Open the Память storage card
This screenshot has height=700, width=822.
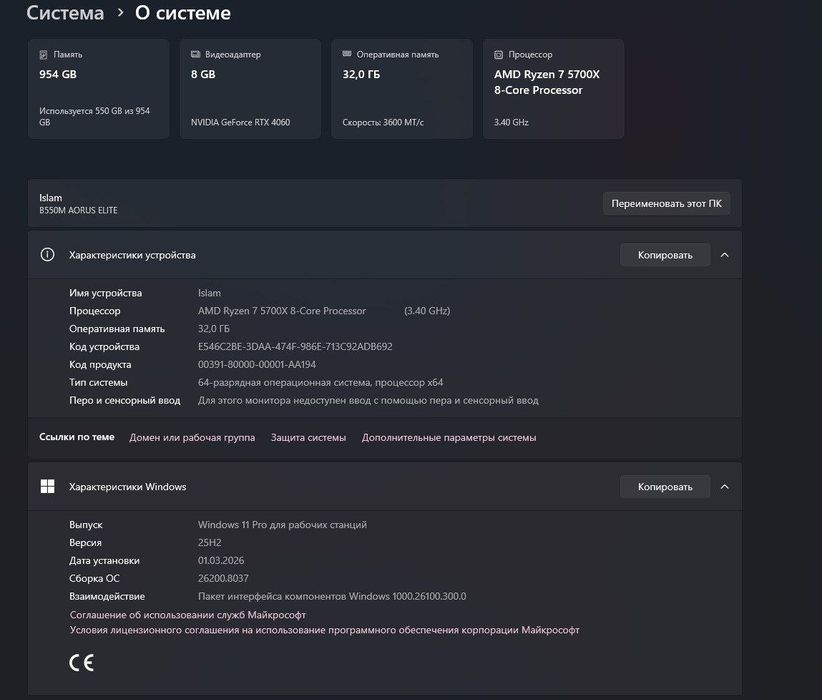point(99,89)
